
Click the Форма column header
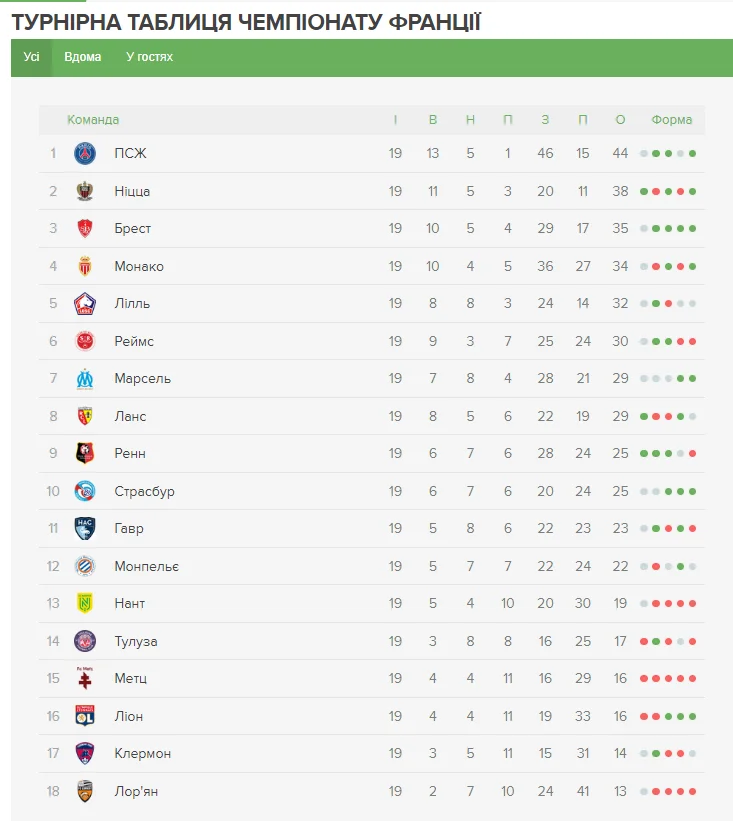(671, 120)
